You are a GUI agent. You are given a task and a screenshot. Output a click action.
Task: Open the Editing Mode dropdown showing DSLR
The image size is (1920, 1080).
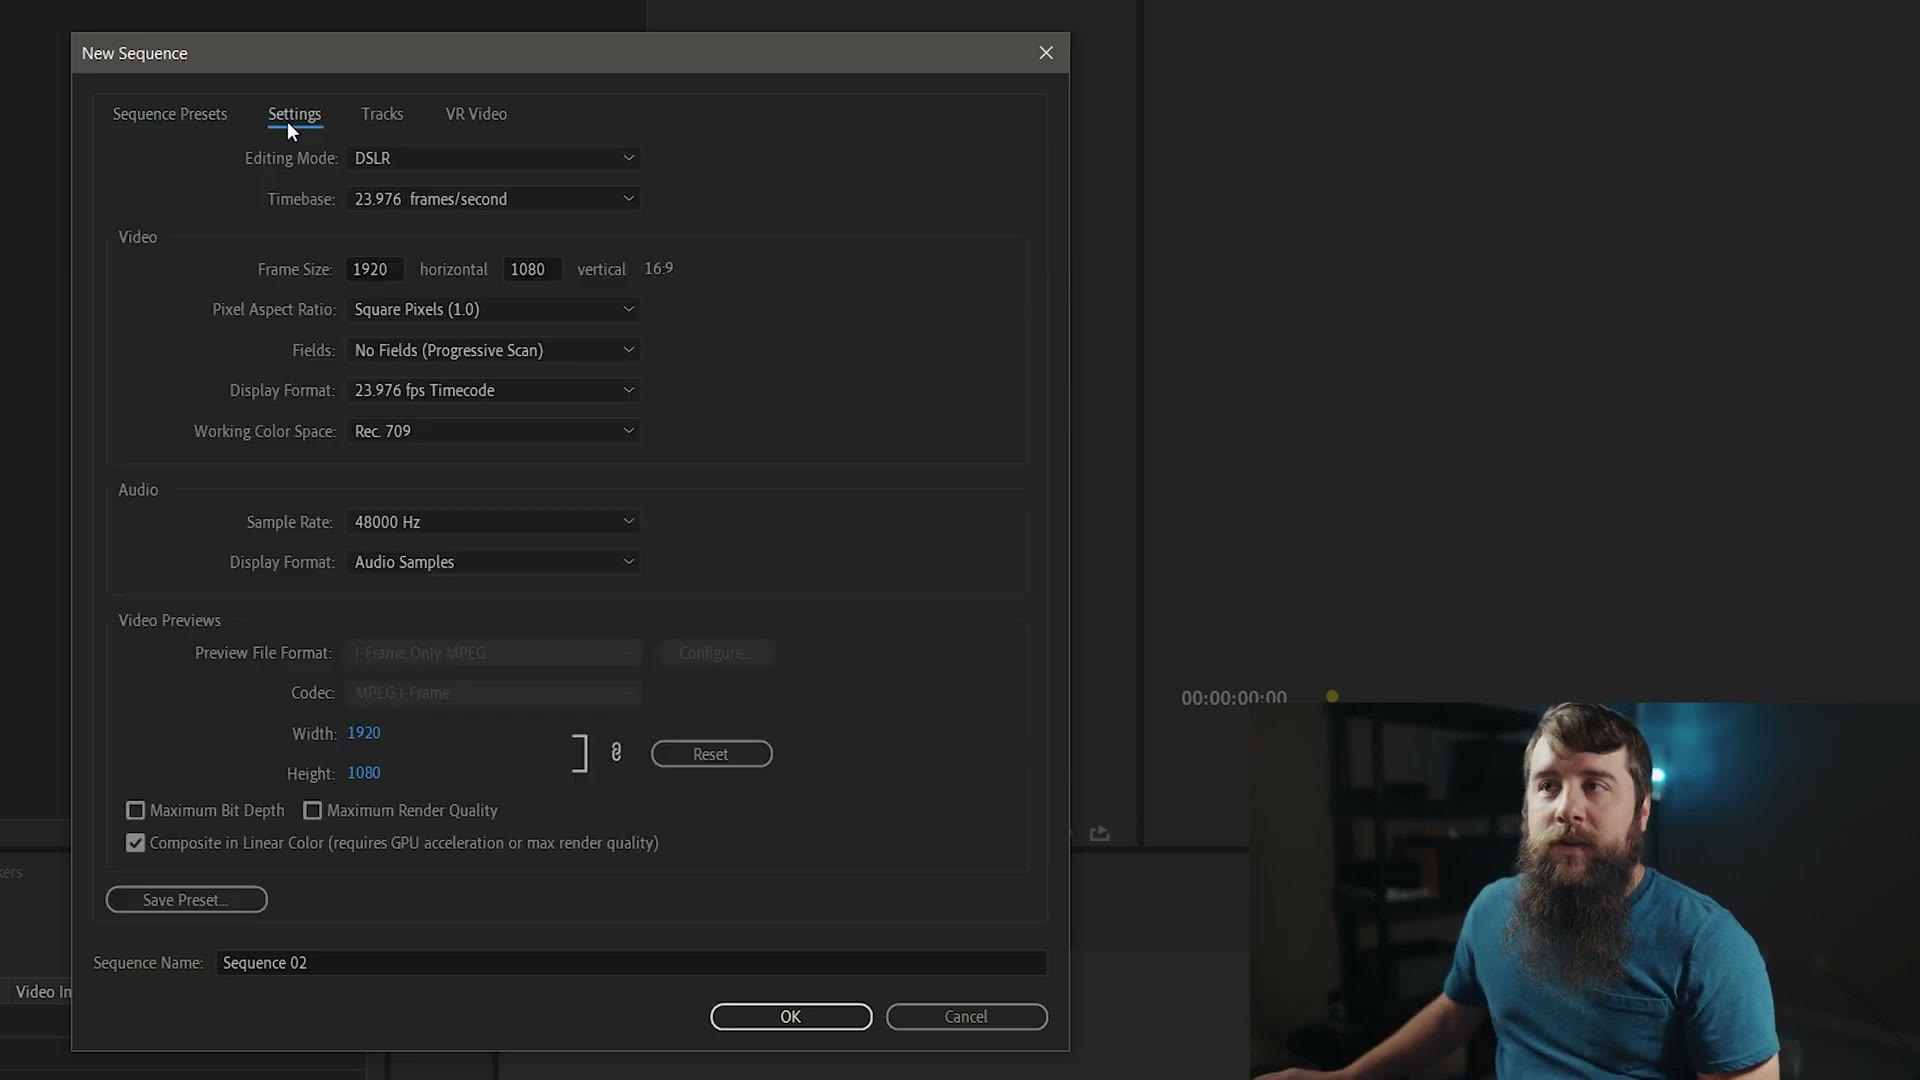click(x=493, y=158)
